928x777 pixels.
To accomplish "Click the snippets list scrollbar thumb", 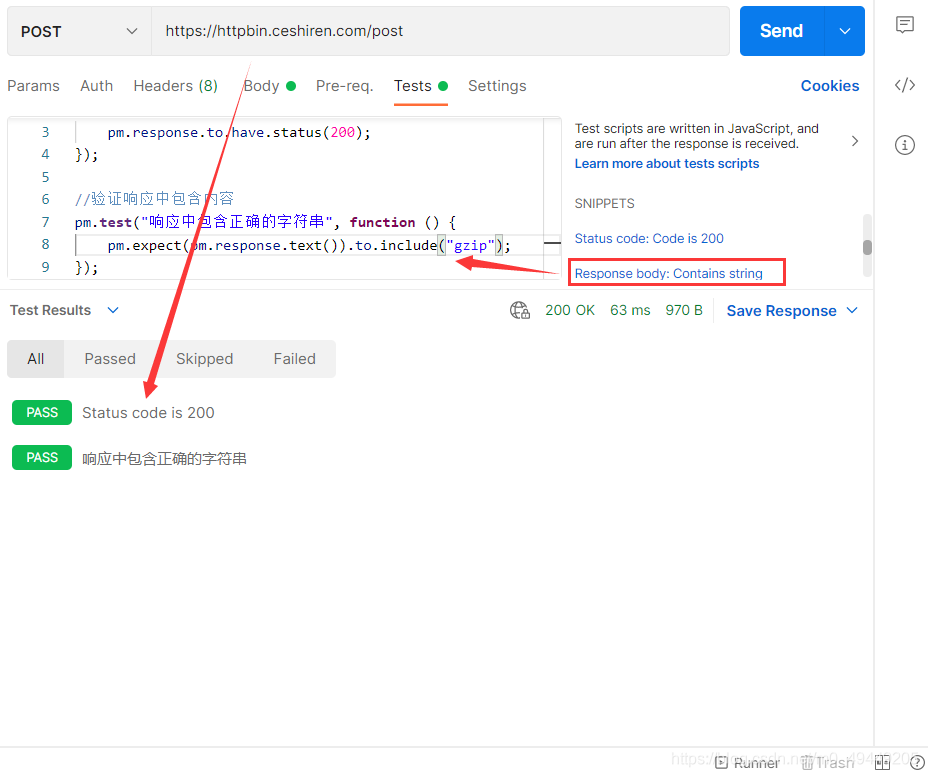I will pos(867,247).
